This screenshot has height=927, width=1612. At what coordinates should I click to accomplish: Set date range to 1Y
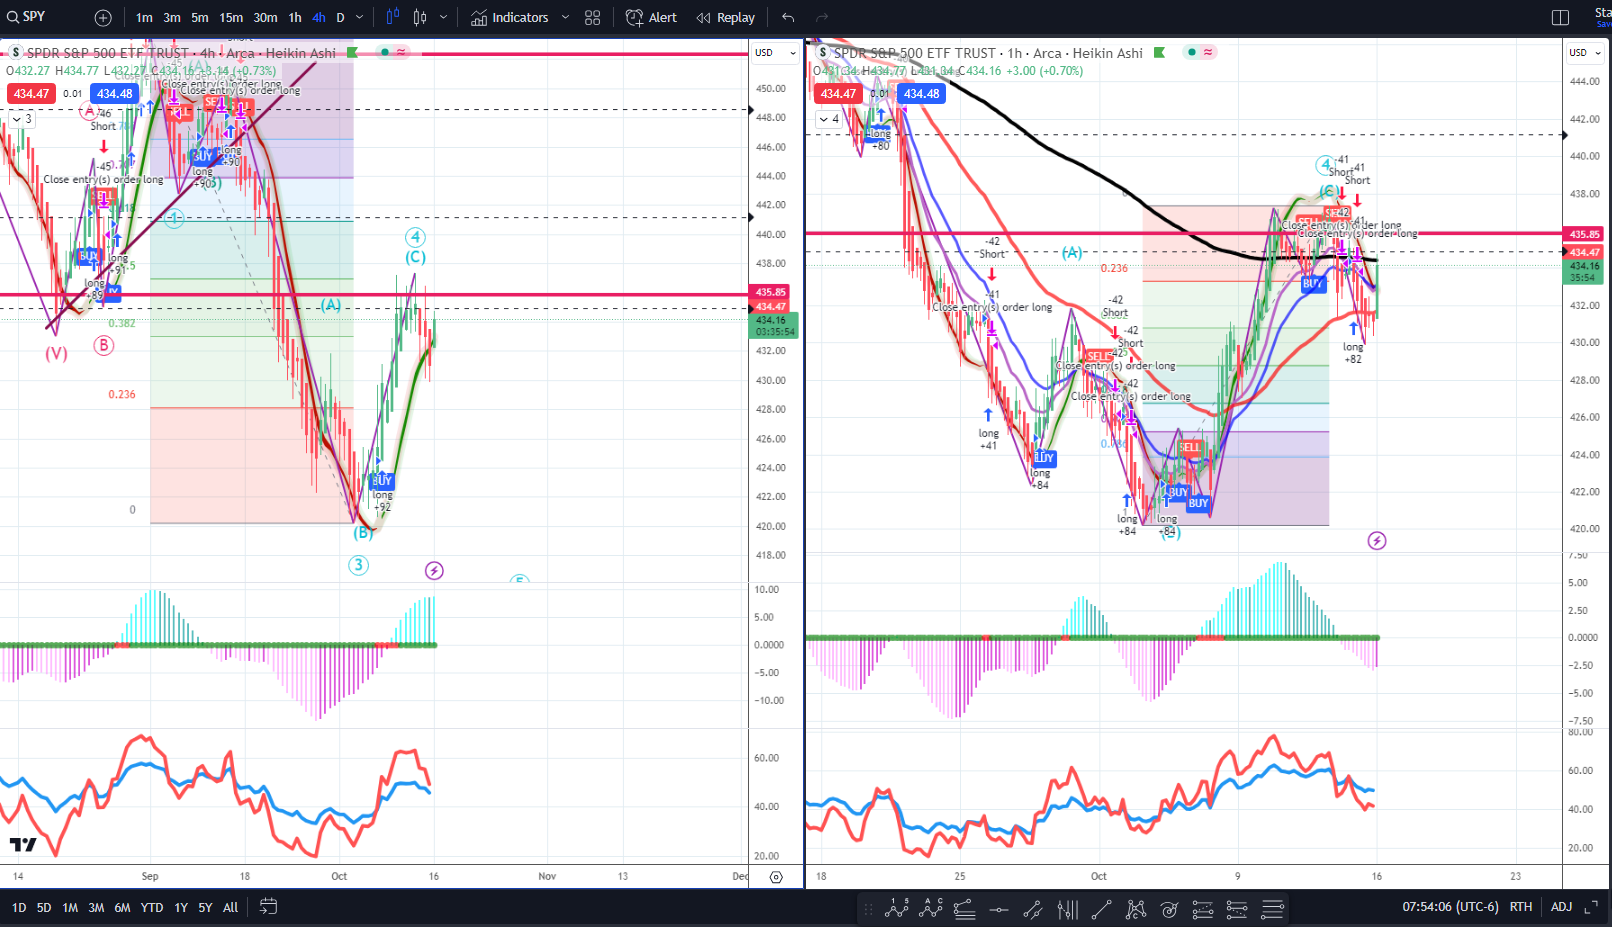pos(181,907)
